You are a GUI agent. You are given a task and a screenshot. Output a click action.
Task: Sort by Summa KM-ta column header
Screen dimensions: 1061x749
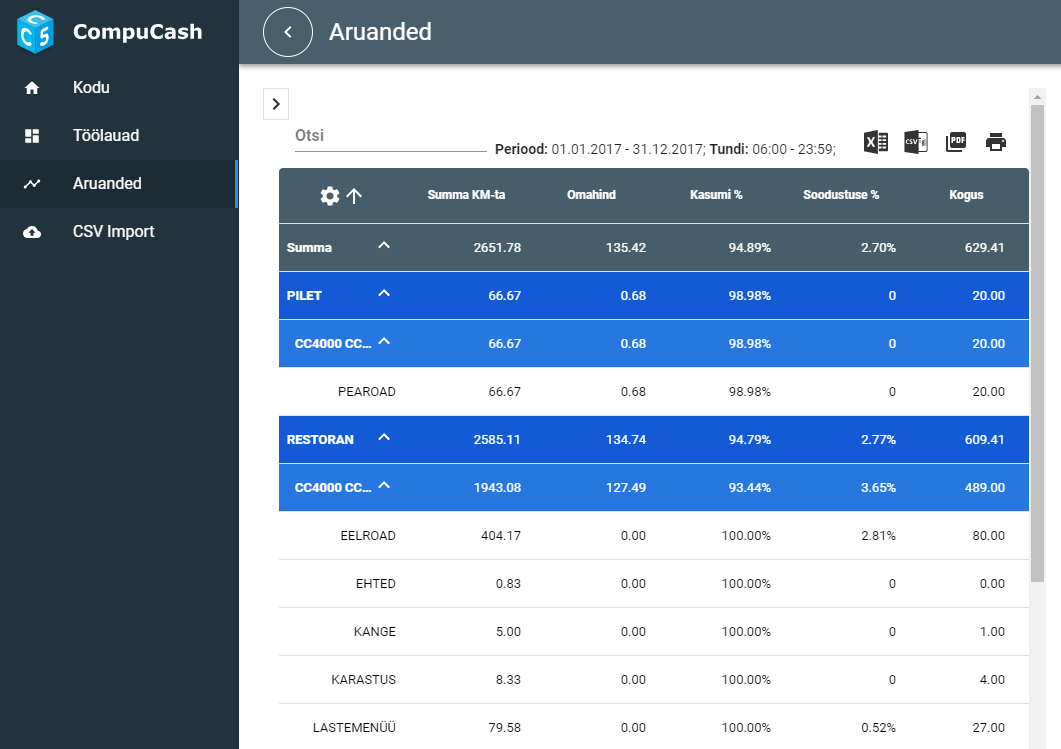pos(466,195)
